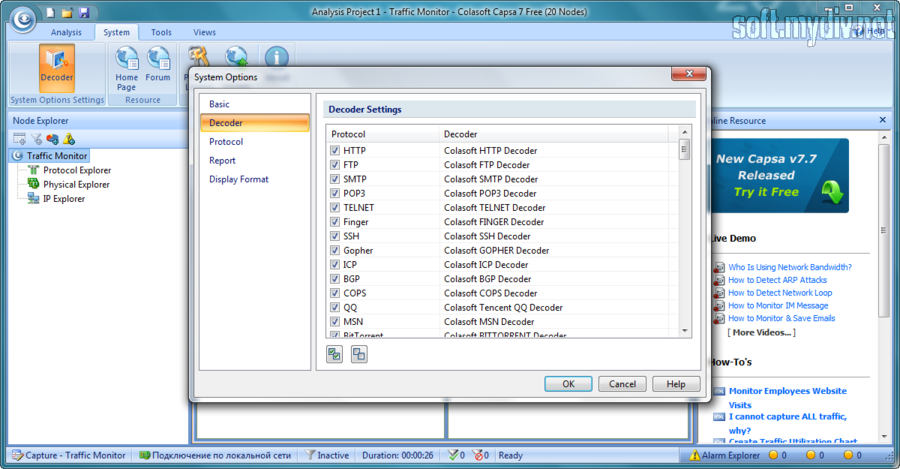Click the Help icon at top right of ribbon
This screenshot has height=469, width=900.
(x=859, y=32)
